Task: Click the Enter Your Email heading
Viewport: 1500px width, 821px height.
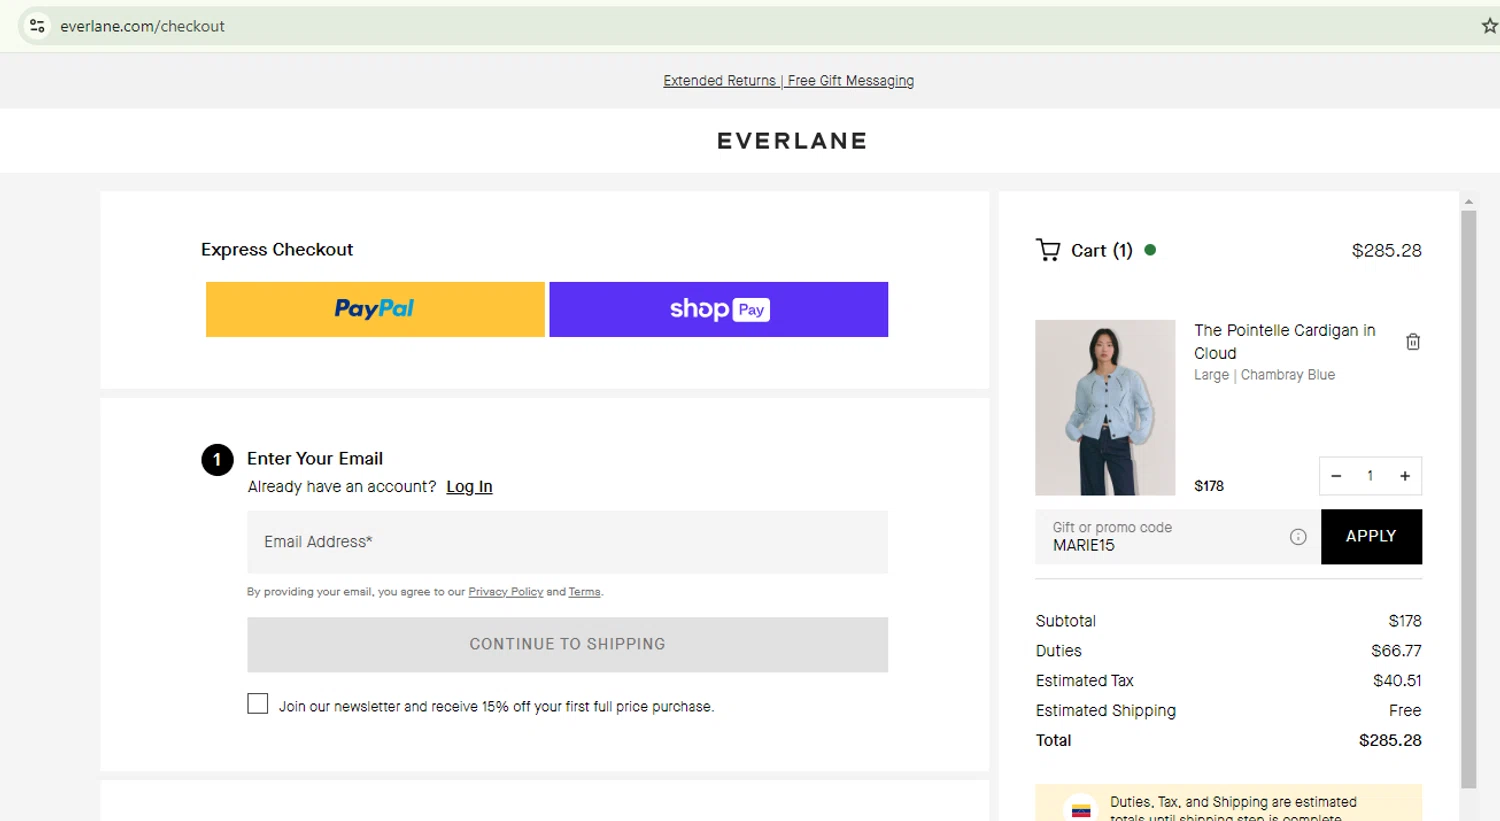Action: 315,459
